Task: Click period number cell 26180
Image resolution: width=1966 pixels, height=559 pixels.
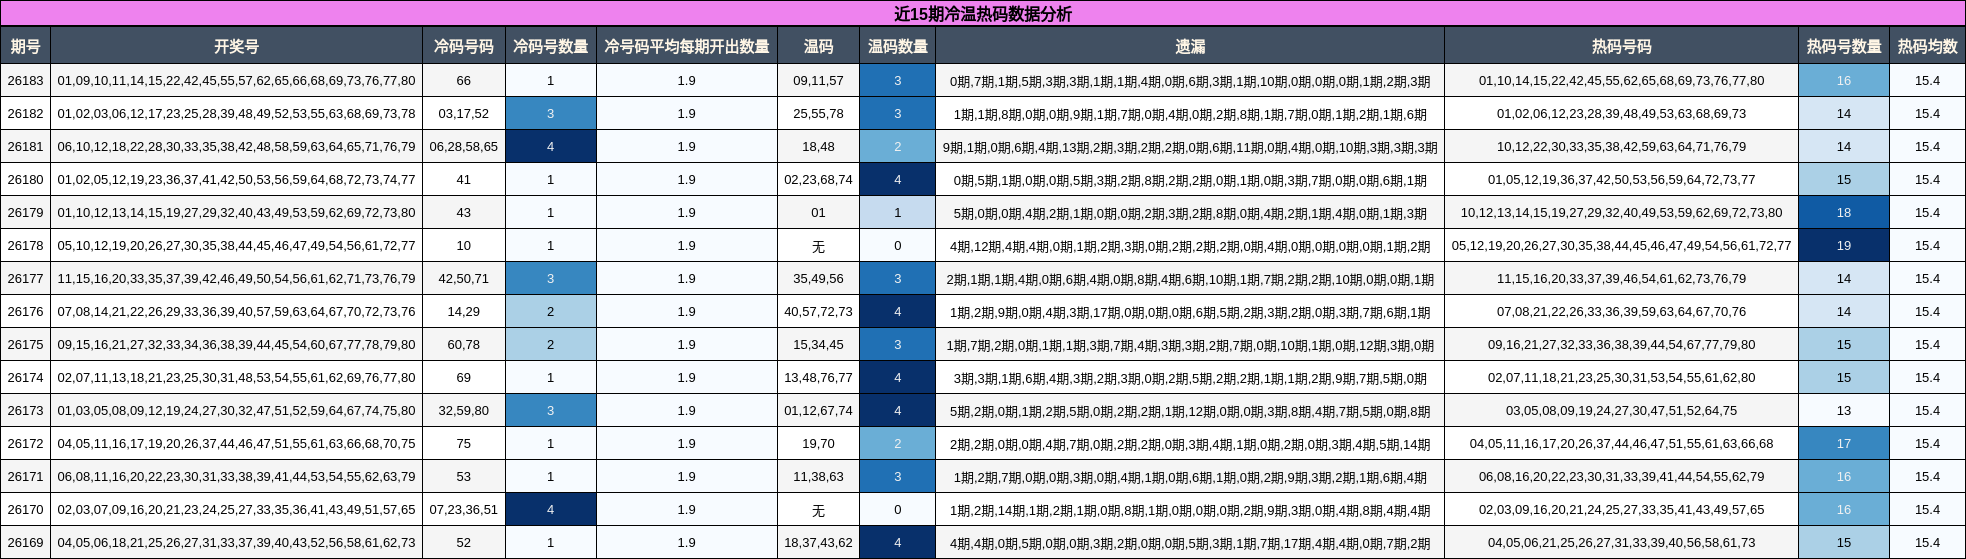Action: coord(25,180)
